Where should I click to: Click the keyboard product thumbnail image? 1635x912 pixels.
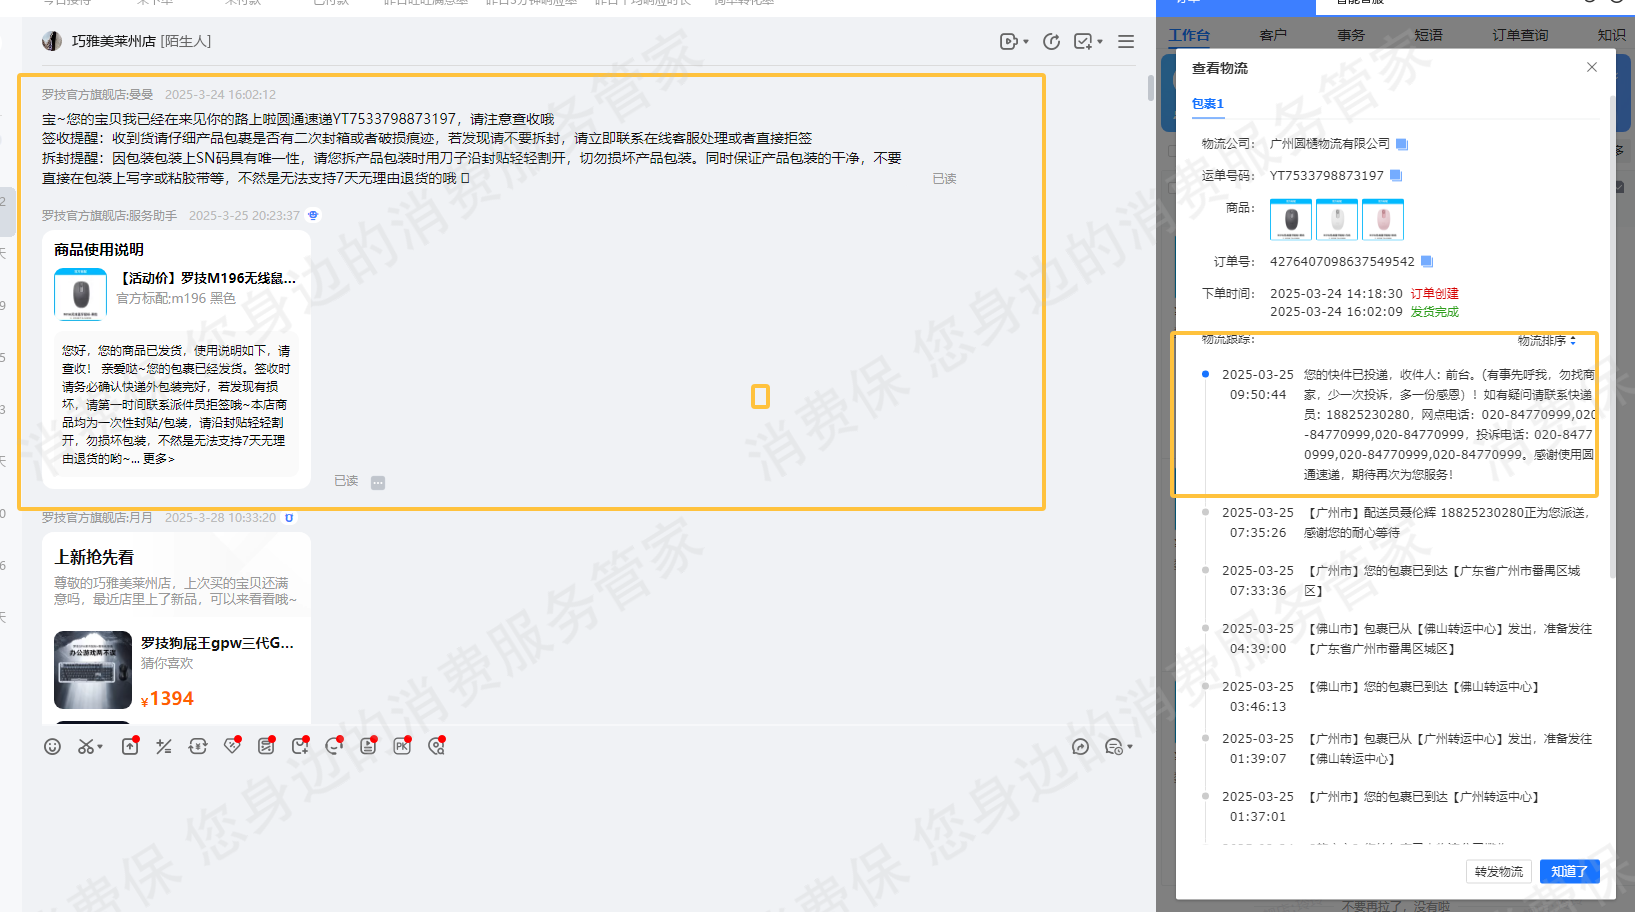(93, 670)
